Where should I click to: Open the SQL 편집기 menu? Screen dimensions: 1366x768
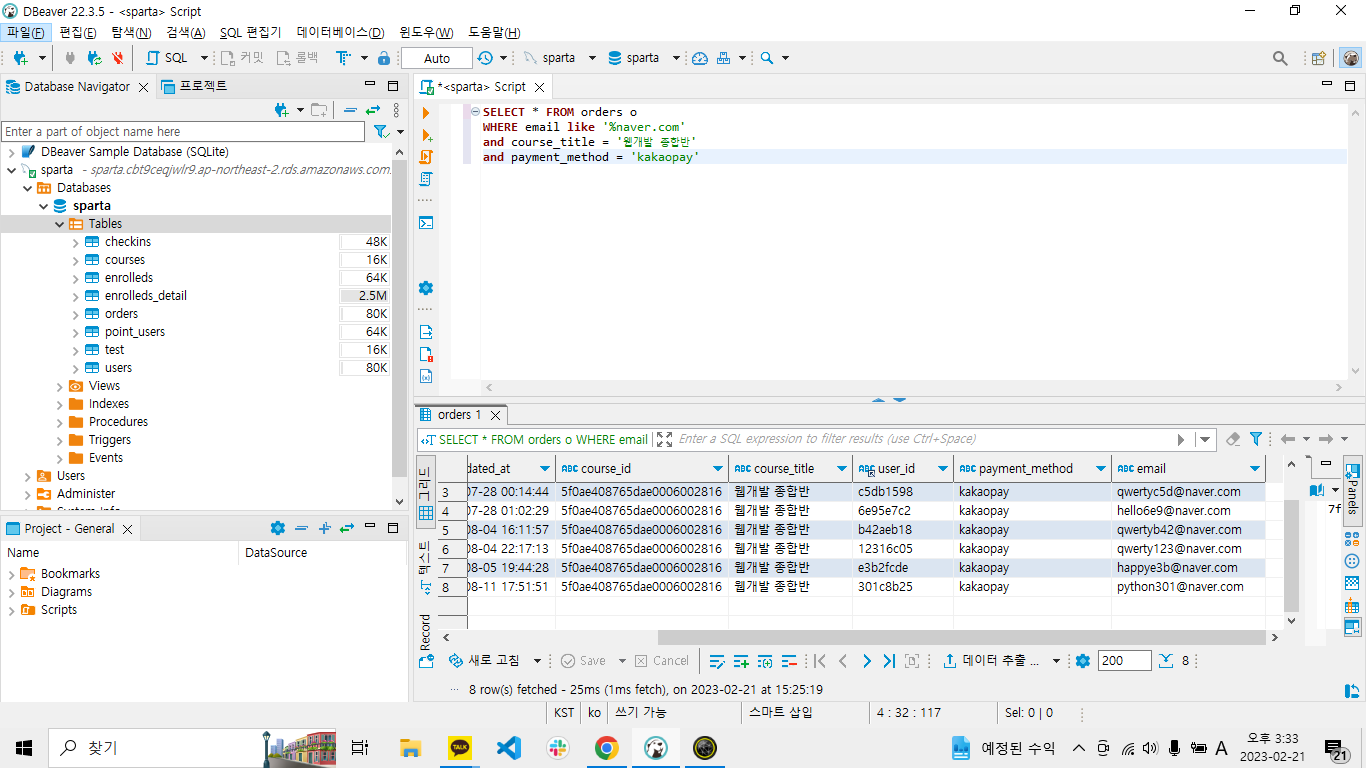pos(250,33)
